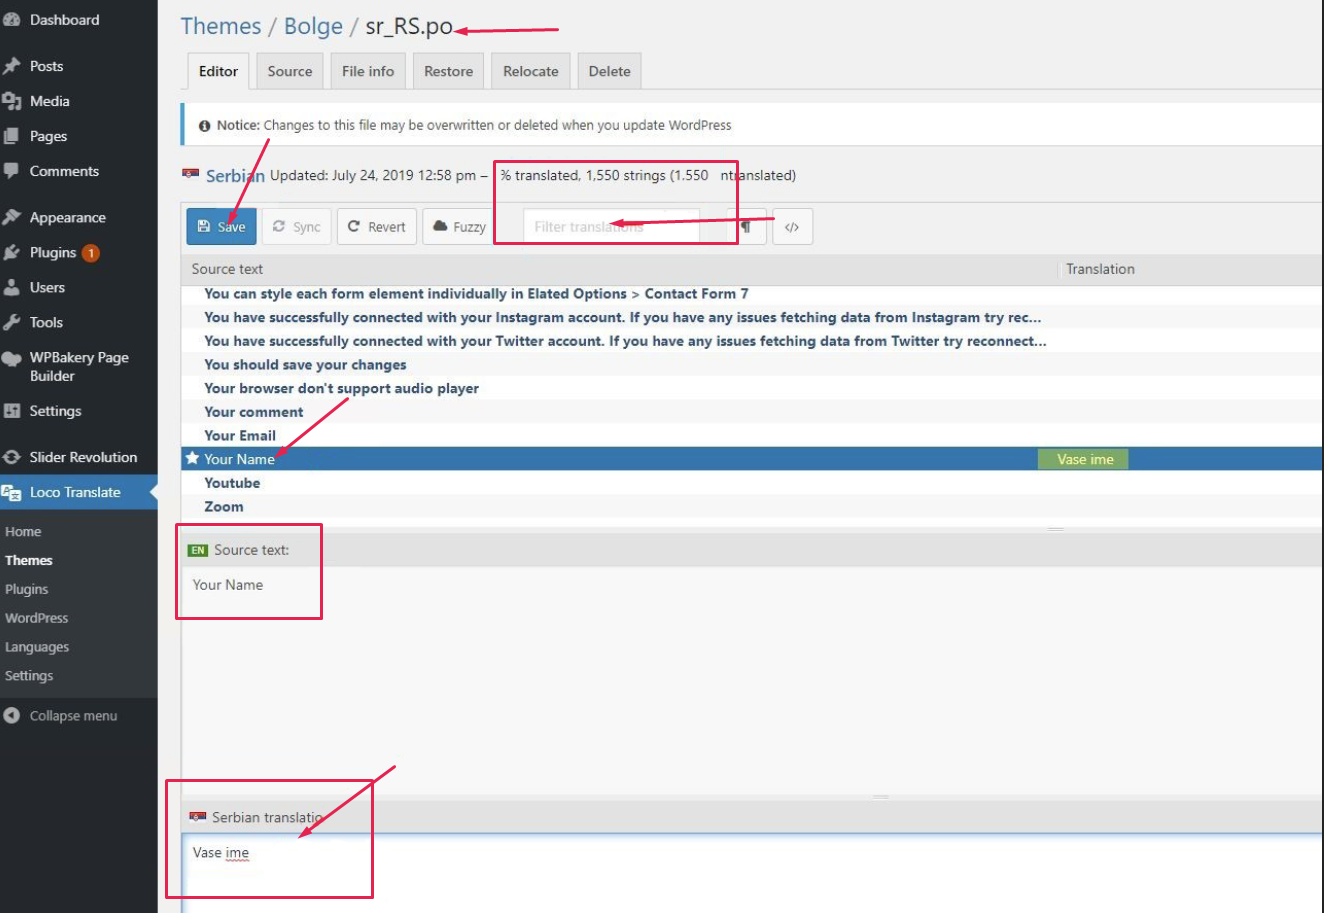Select 'You should save your changes' row

tap(752, 365)
